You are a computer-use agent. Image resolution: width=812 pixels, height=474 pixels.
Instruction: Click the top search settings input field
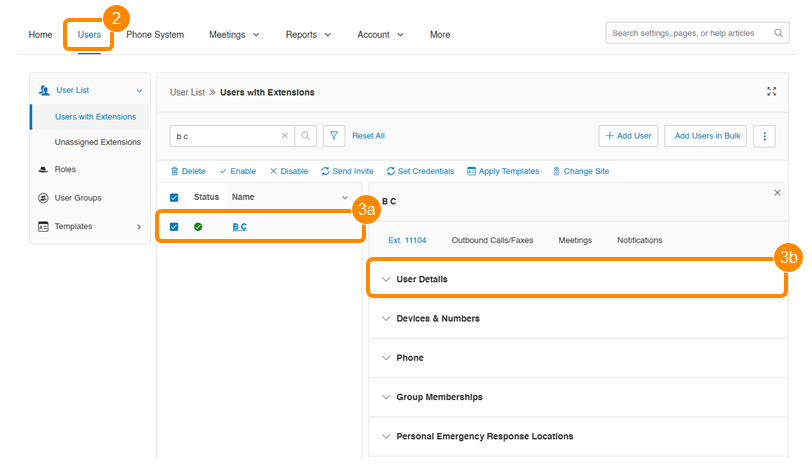(690, 33)
